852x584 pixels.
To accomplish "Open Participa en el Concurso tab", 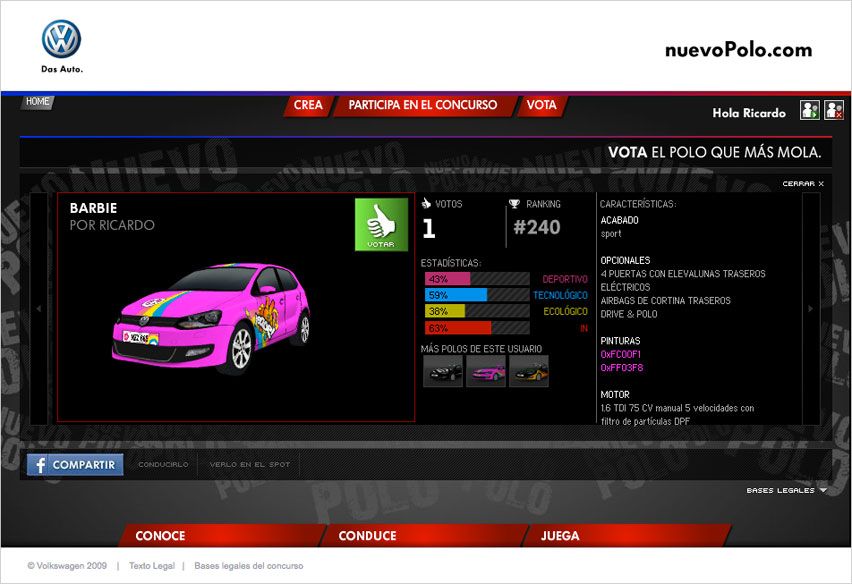I will pyautogui.click(x=423, y=105).
